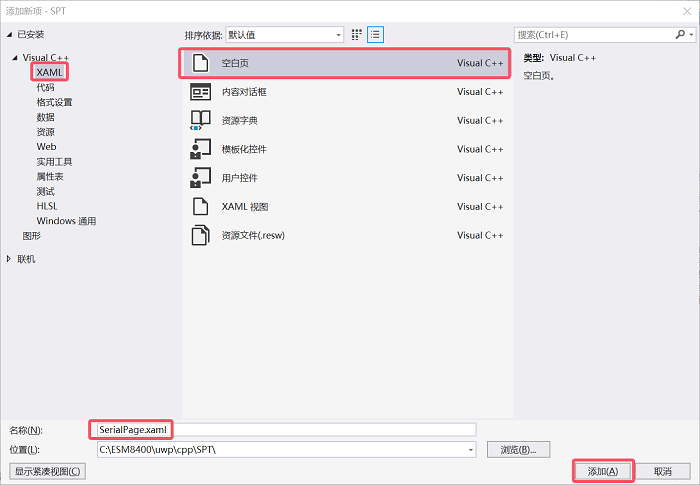This screenshot has width=700, height=485.
Task: Open the search options dropdown arrow
Action: 691,35
